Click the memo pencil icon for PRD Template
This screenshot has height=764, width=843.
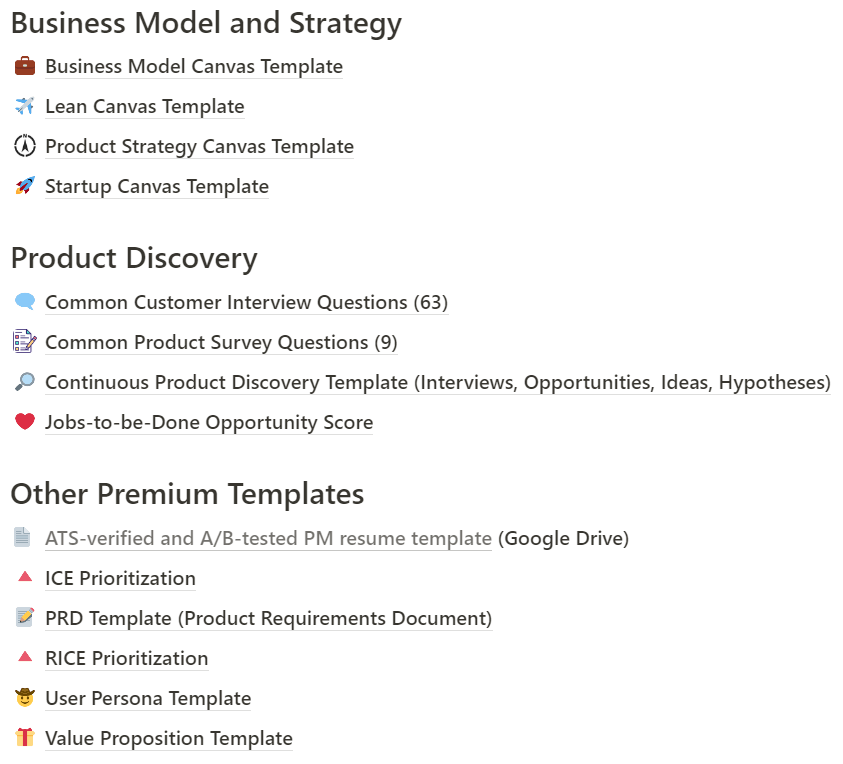[x=25, y=618]
